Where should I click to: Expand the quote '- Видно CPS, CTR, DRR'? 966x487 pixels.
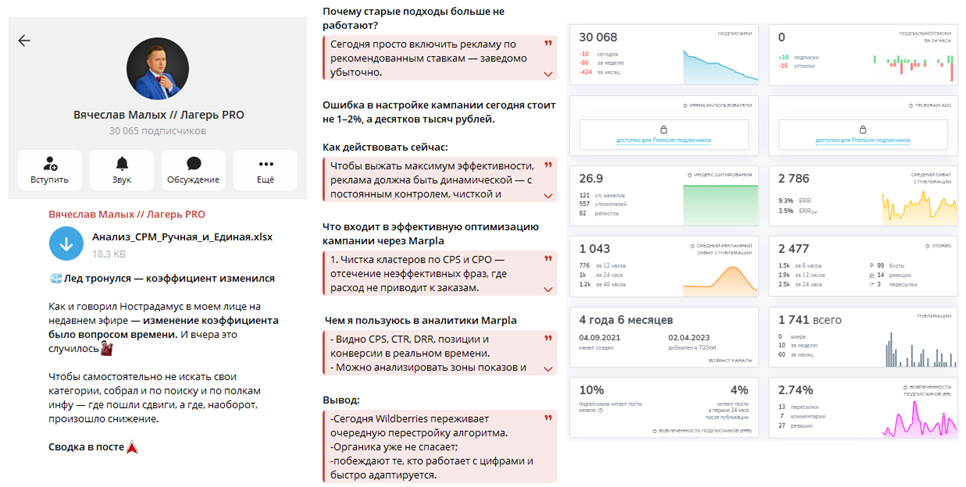point(547,368)
